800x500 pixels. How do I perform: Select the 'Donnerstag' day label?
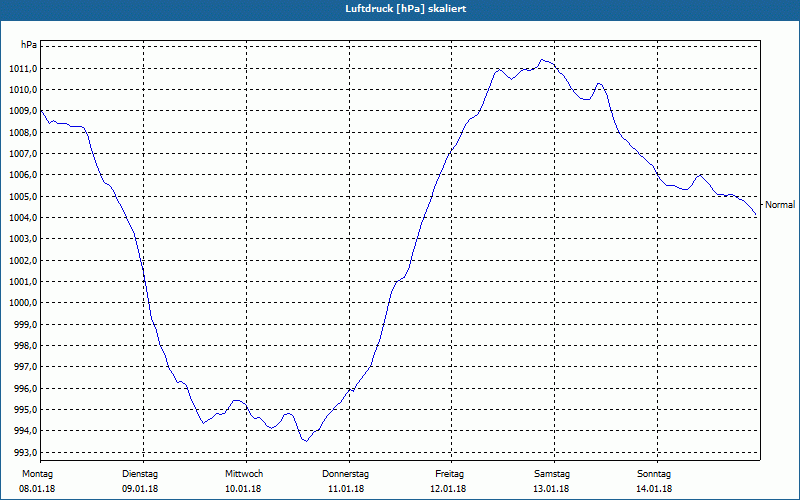[345, 474]
